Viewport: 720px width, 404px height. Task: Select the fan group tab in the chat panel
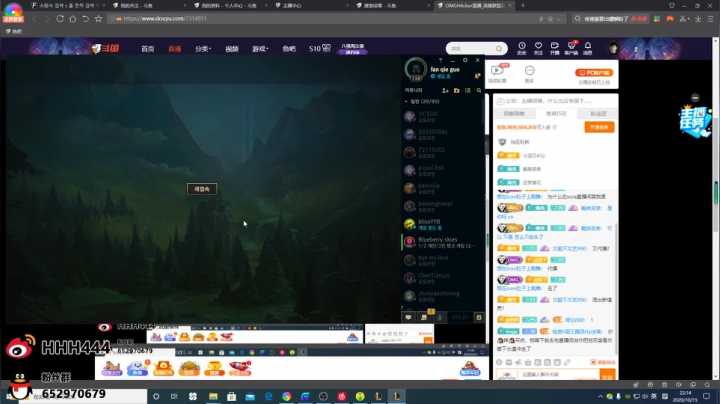click(598, 113)
